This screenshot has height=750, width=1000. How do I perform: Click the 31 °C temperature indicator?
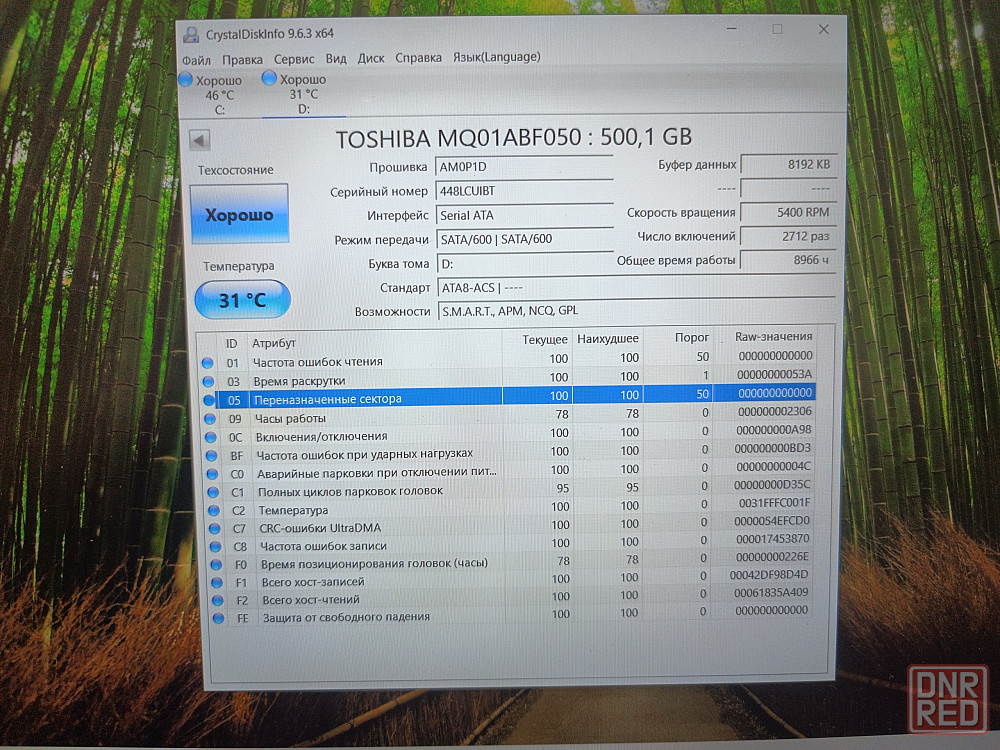click(x=242, y=300)
